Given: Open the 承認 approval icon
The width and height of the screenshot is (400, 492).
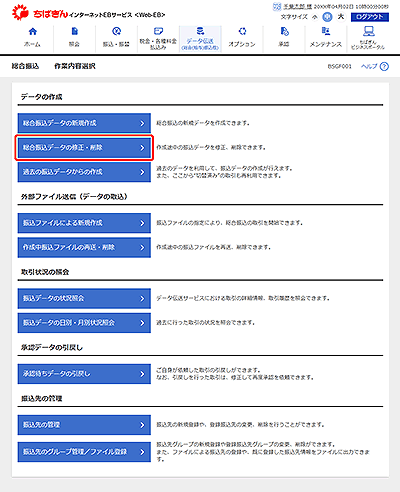Looking at the screenshot, I should [x=284, y=32].
